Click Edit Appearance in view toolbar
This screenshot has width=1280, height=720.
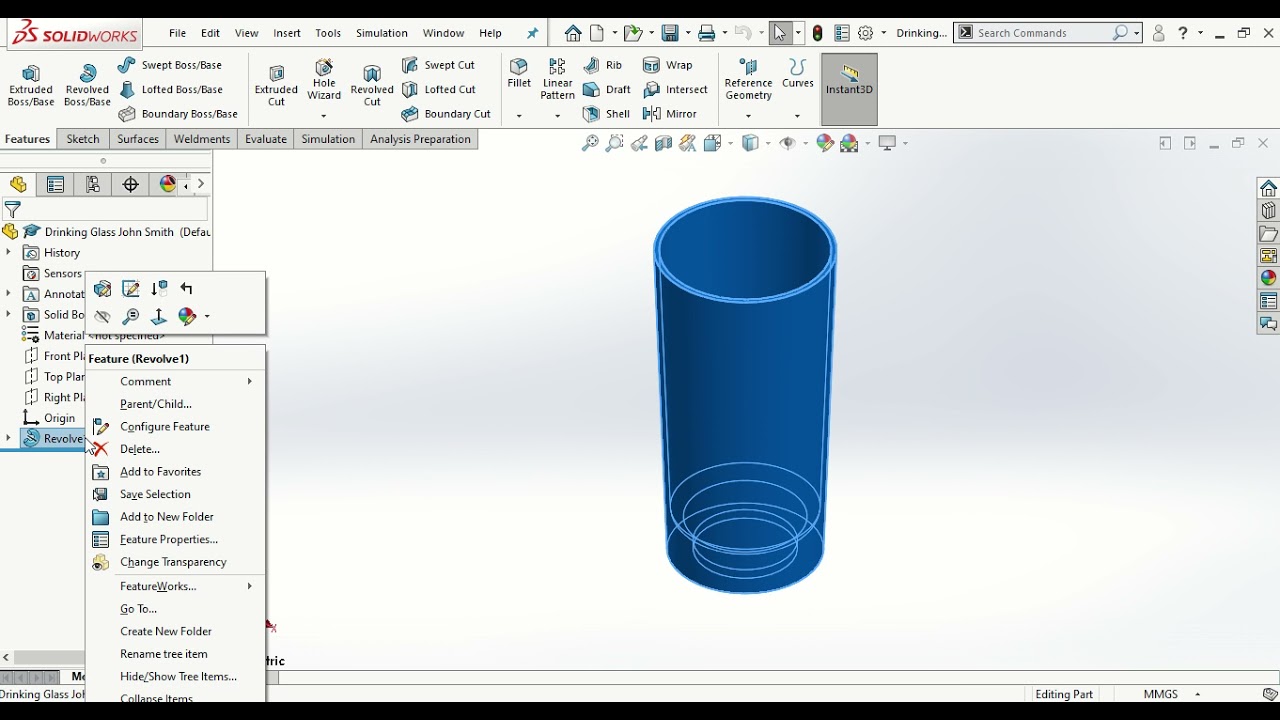(824, 144)
